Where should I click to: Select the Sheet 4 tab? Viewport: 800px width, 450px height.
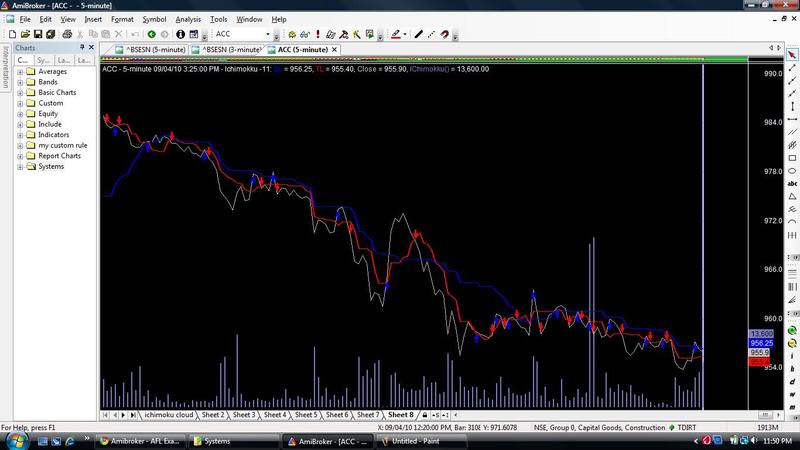pyautogui.click(x=275, y=415)
